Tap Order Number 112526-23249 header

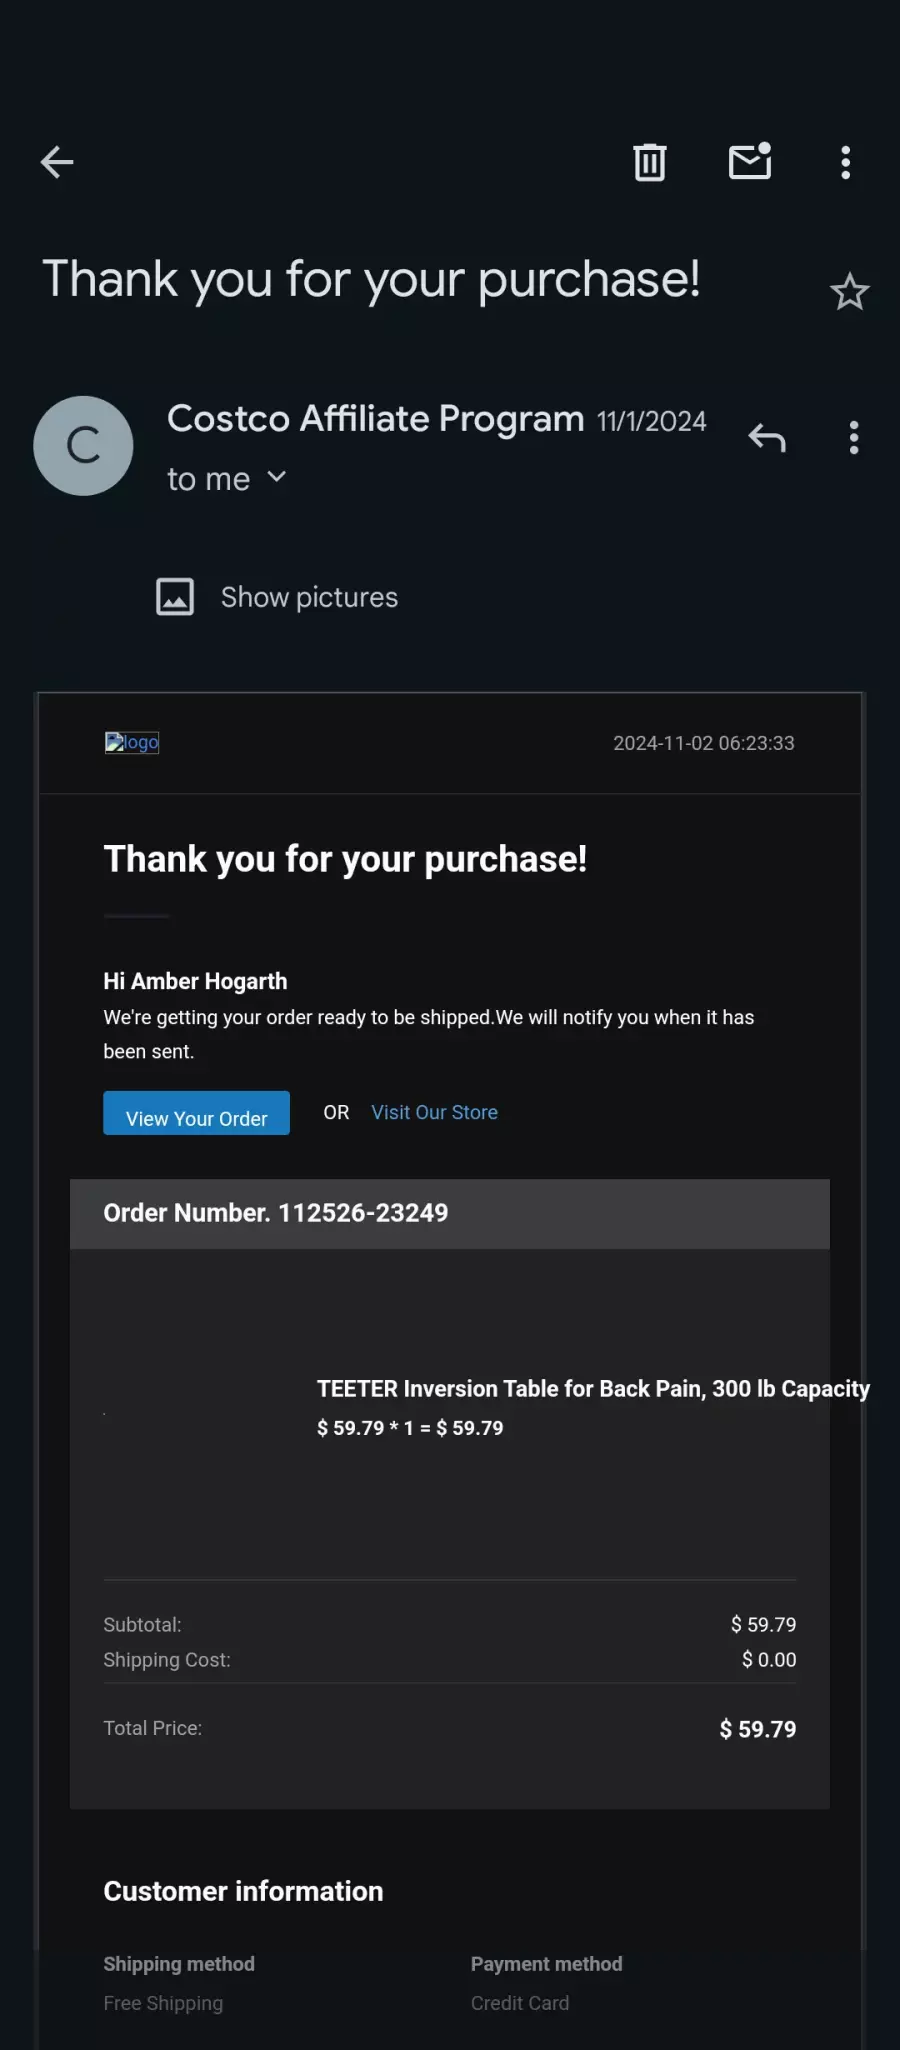point(450,1213)
